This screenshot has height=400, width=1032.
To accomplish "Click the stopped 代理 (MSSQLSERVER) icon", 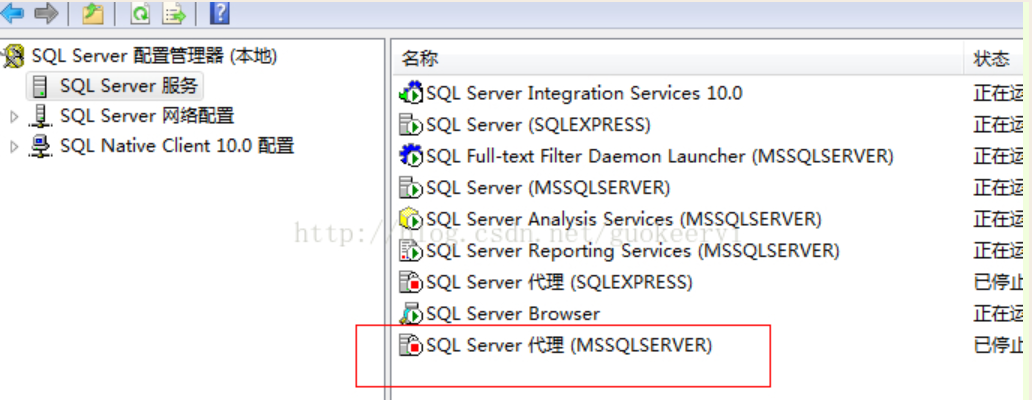I will pyautogui.click(x=411, y=345).
